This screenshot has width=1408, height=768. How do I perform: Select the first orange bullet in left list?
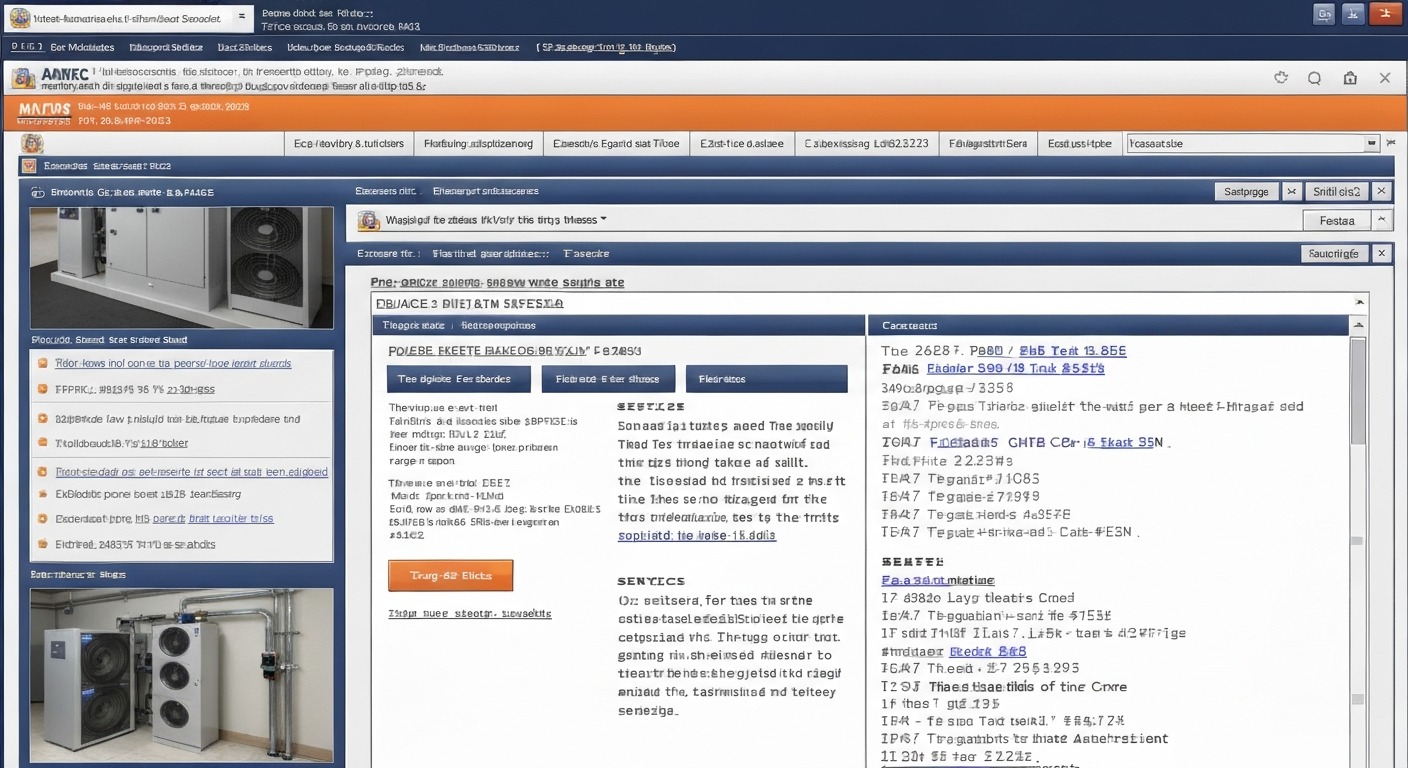[43, 363]
